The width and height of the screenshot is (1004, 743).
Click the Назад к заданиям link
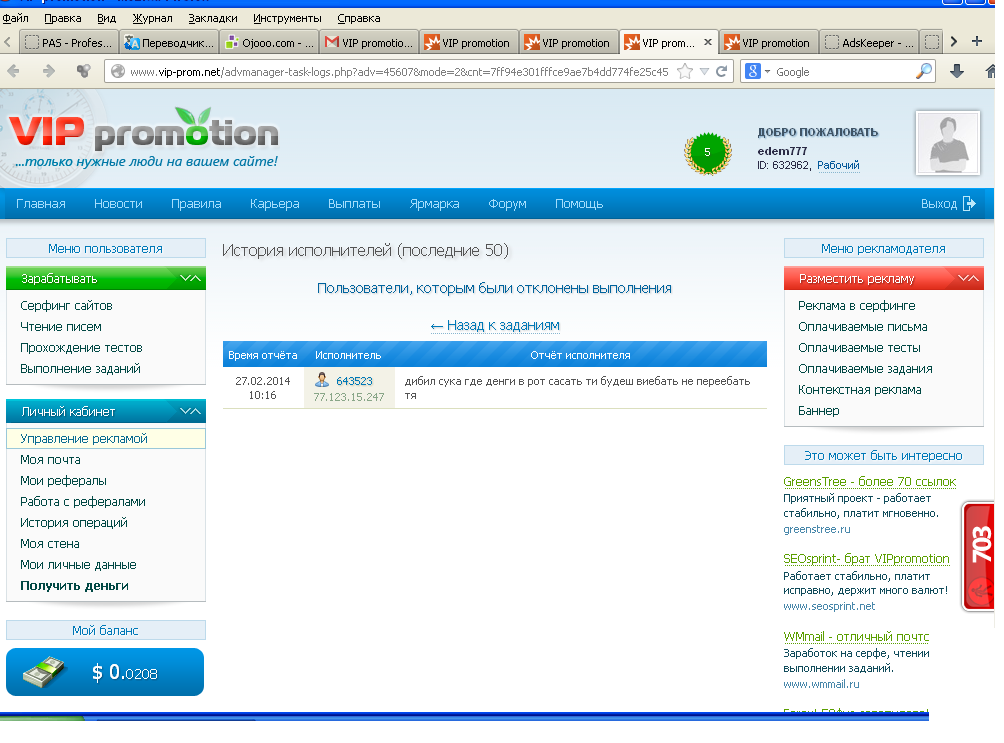point(495,325)
